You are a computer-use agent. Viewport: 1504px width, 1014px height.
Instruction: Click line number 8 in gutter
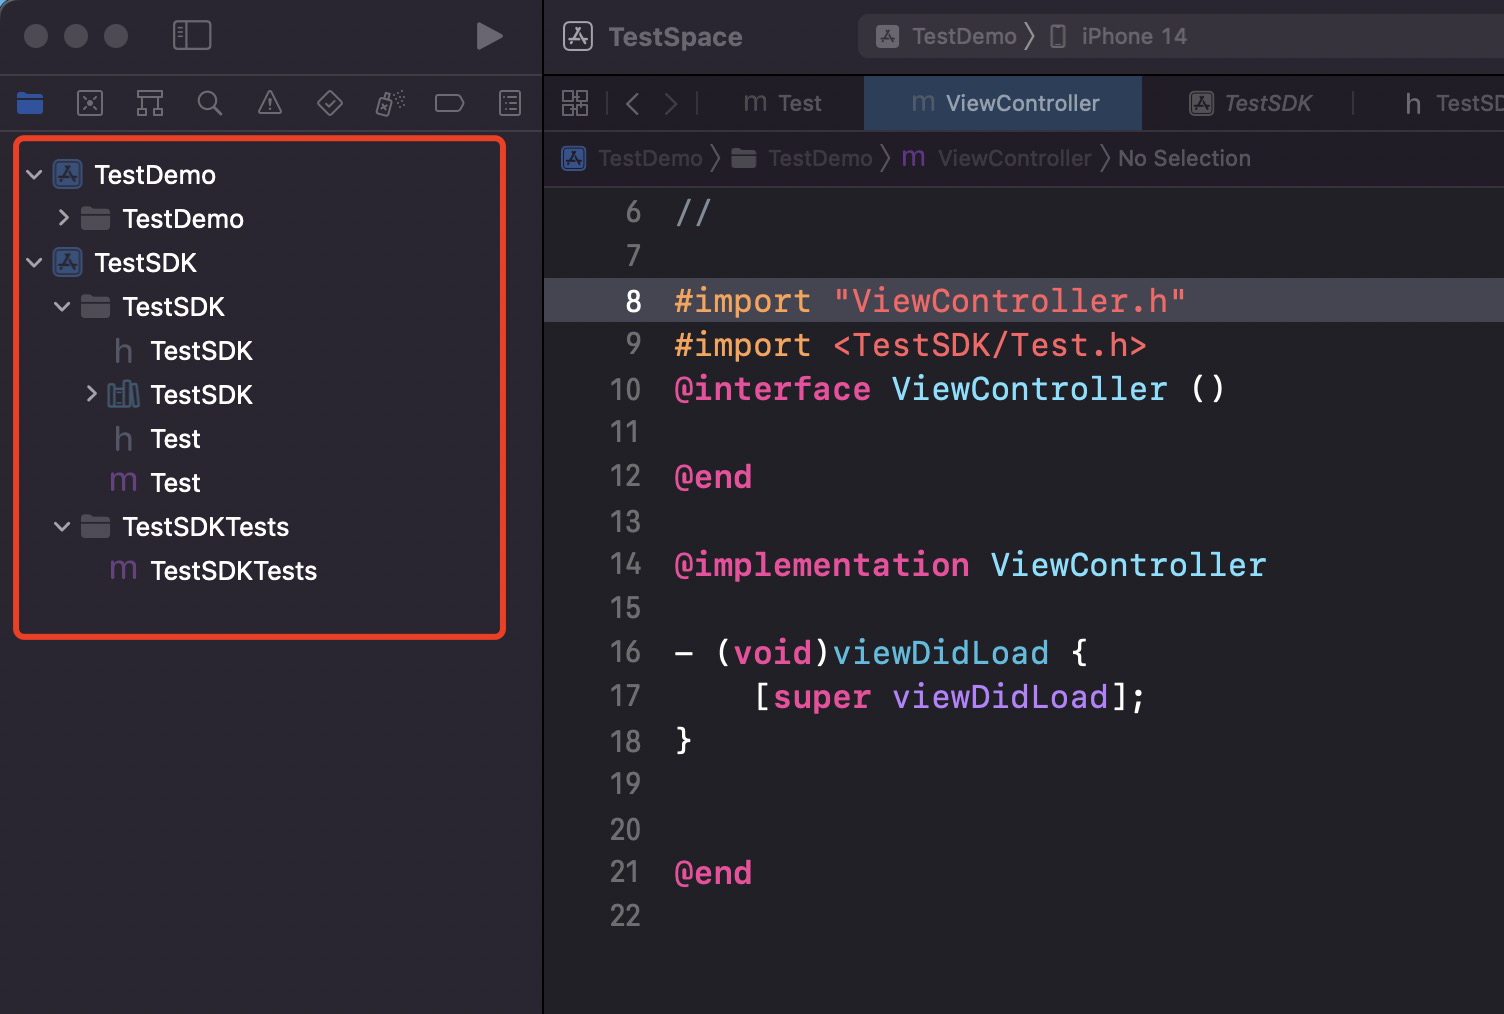632,301
